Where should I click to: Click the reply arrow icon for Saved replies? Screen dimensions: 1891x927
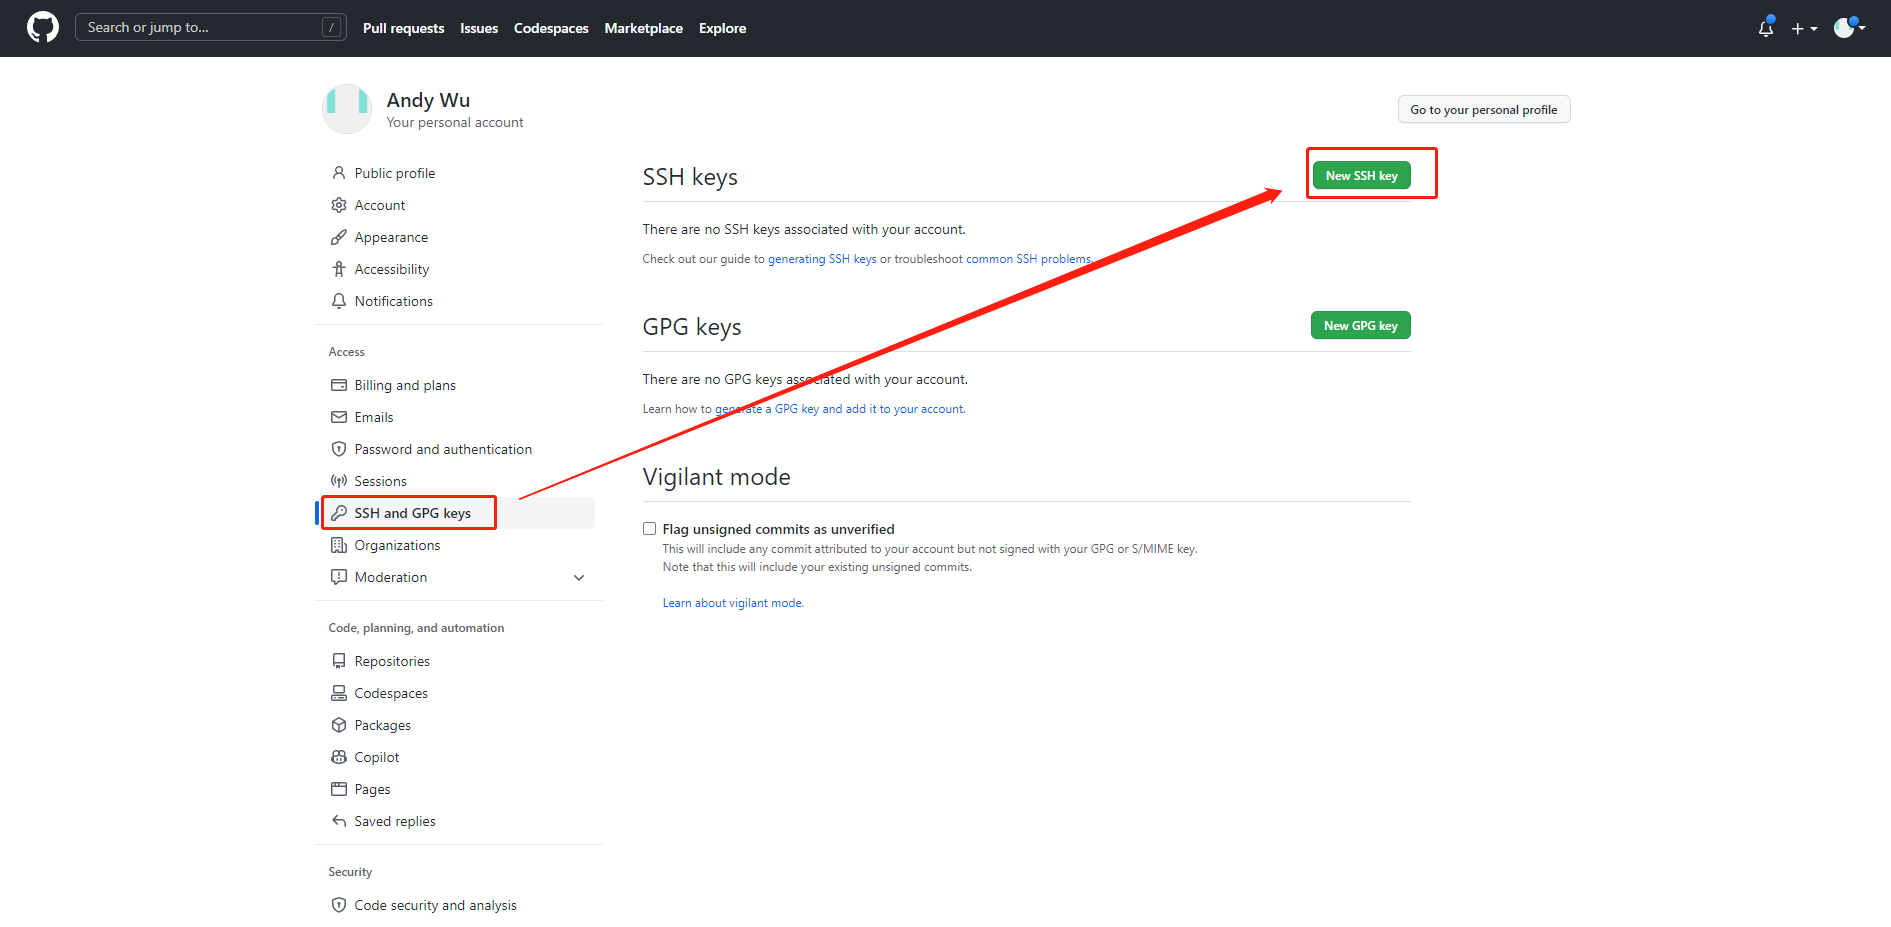pos(339,821)
